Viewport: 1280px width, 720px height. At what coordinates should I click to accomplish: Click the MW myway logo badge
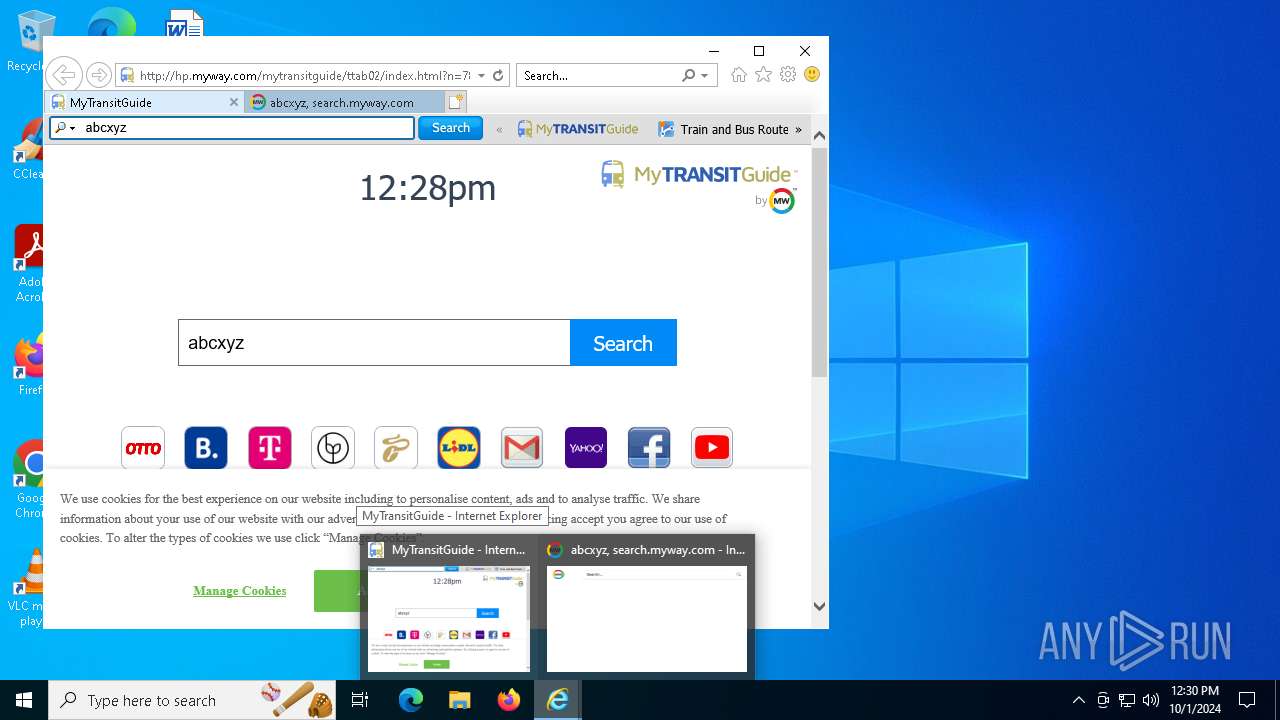click(782, 201)
